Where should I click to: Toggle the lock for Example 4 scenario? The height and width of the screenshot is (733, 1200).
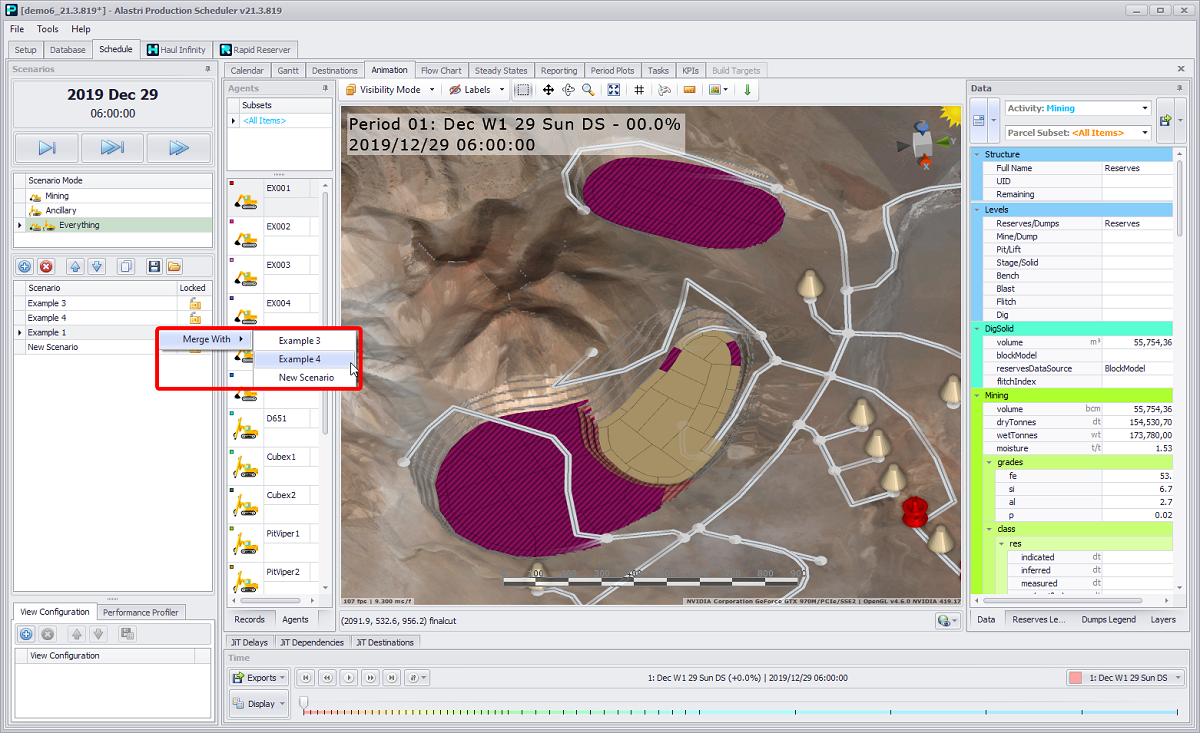196,318
